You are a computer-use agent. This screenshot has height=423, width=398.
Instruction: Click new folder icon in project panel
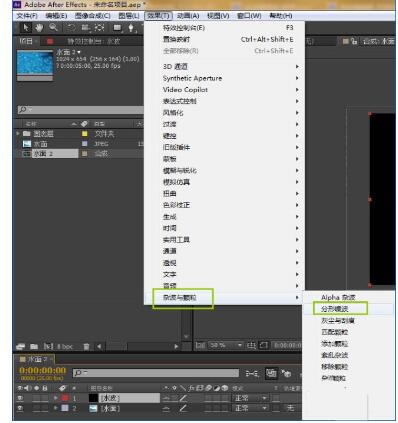[x=34, y=347]
